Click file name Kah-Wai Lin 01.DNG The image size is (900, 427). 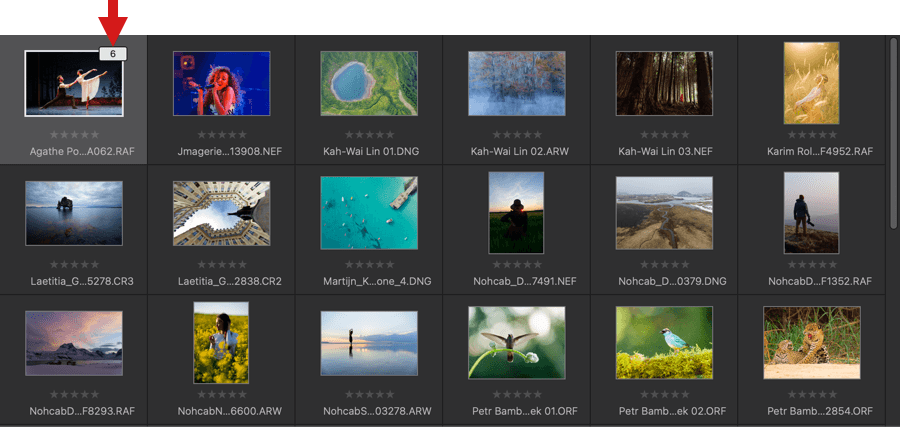click(x=370, y=152)
